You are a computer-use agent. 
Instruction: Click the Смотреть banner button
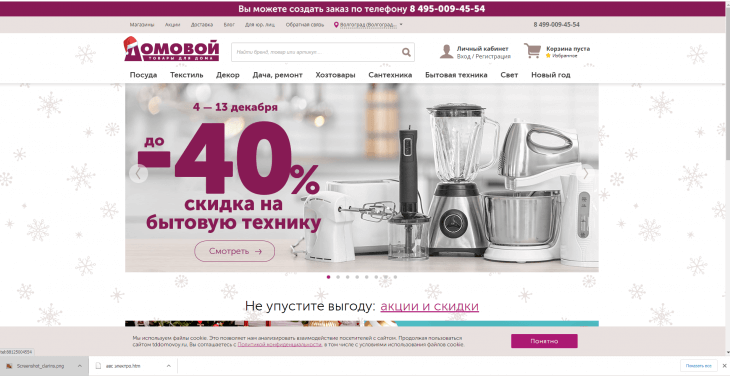[235, 251]
